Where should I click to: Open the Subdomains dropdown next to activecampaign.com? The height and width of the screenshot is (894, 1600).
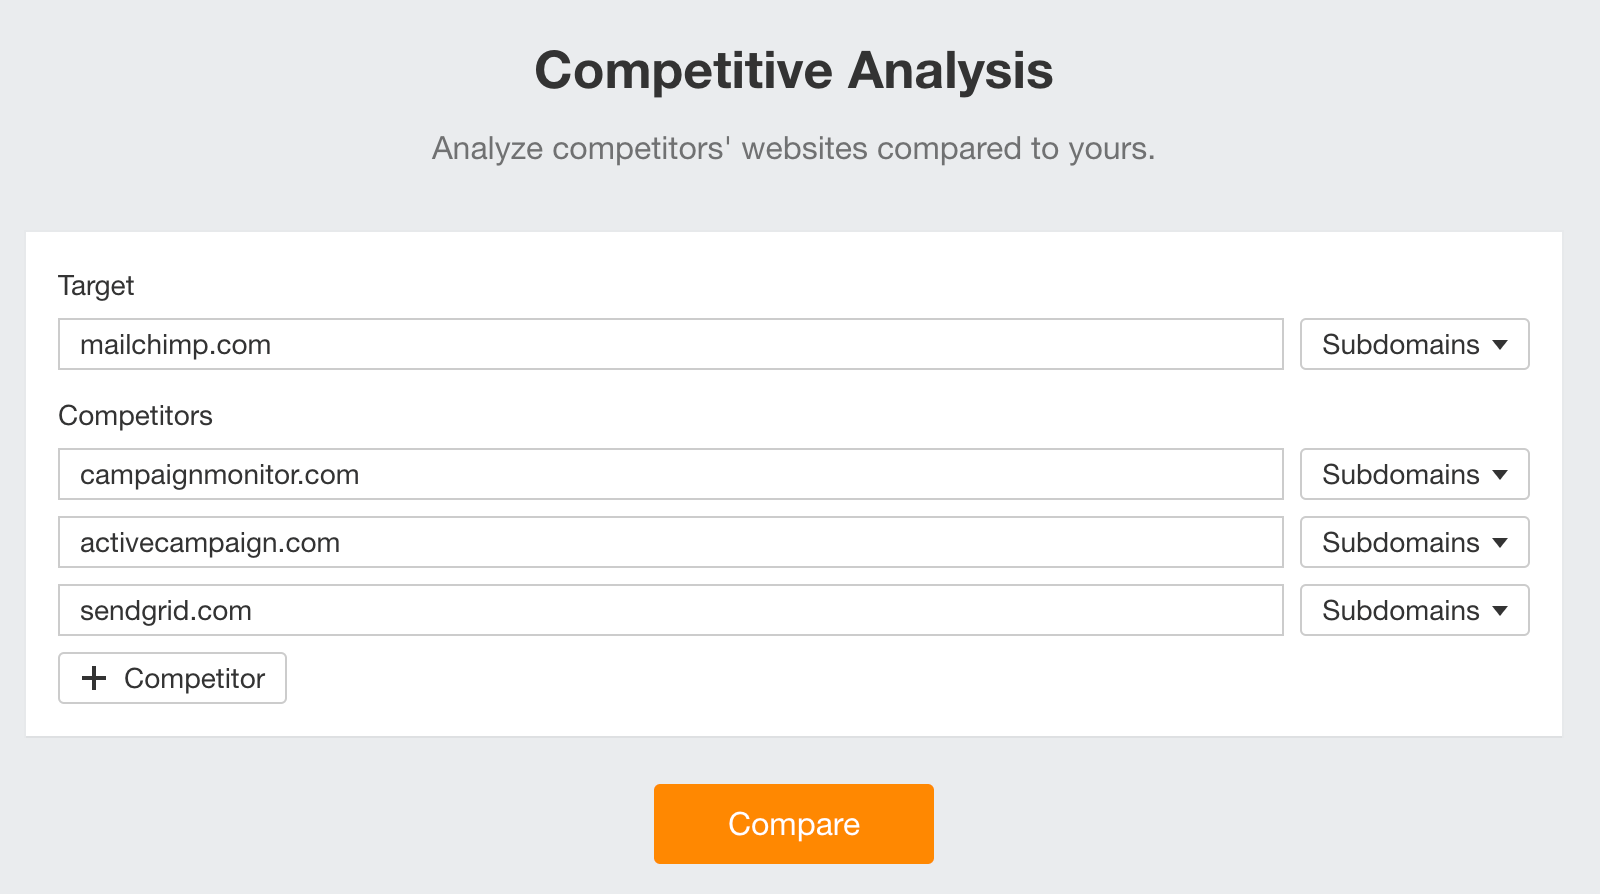1413,542
